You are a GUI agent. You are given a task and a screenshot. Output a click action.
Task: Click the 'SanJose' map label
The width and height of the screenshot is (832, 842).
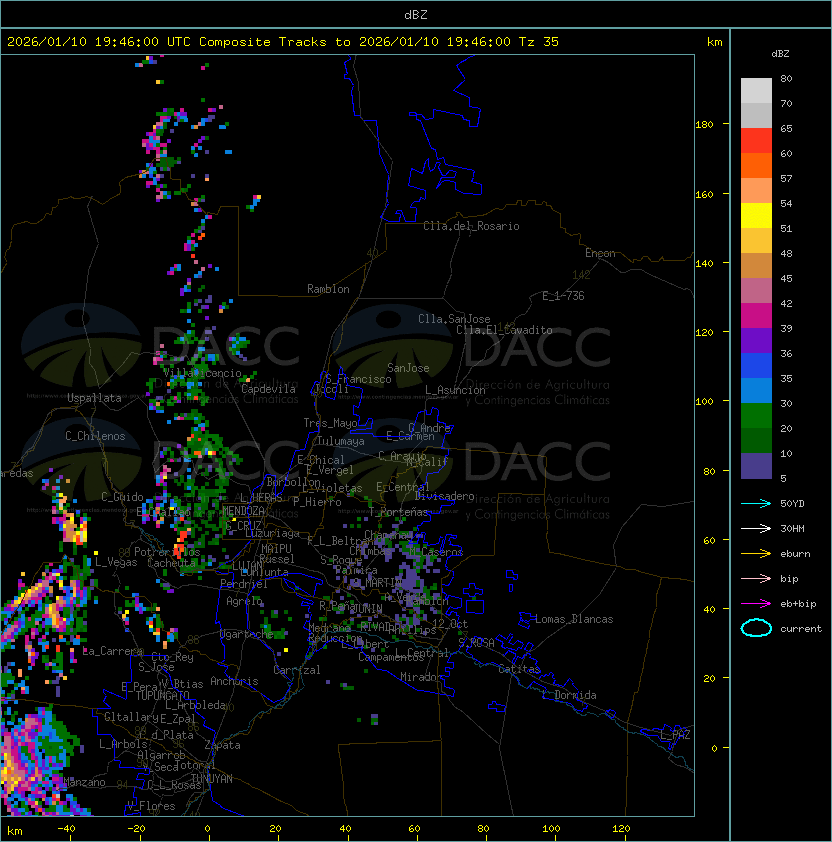tap(408, 368)
